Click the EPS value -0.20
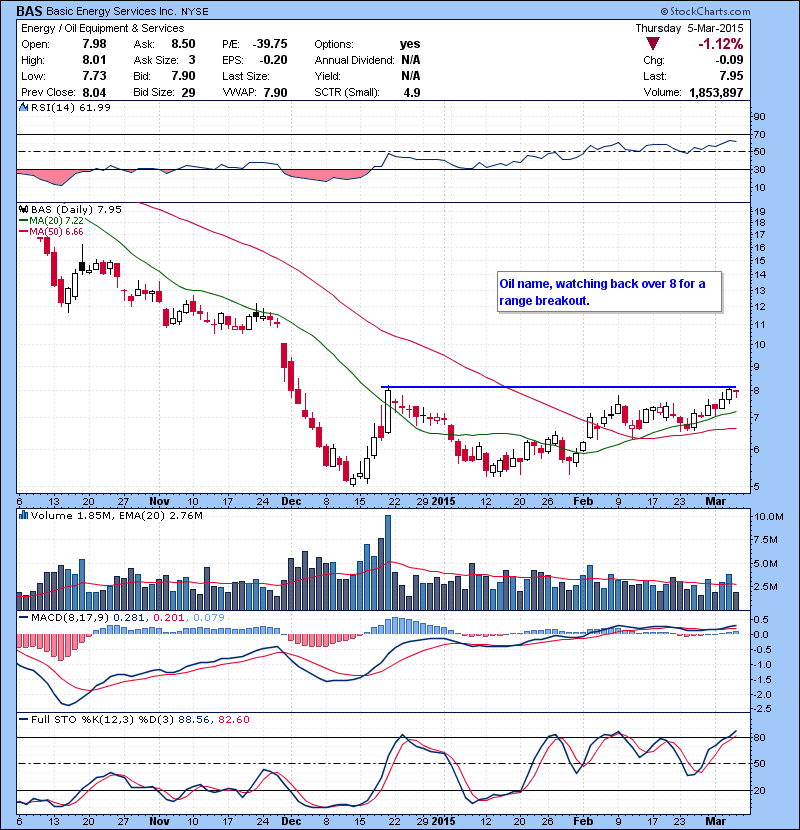 (273, 60)
